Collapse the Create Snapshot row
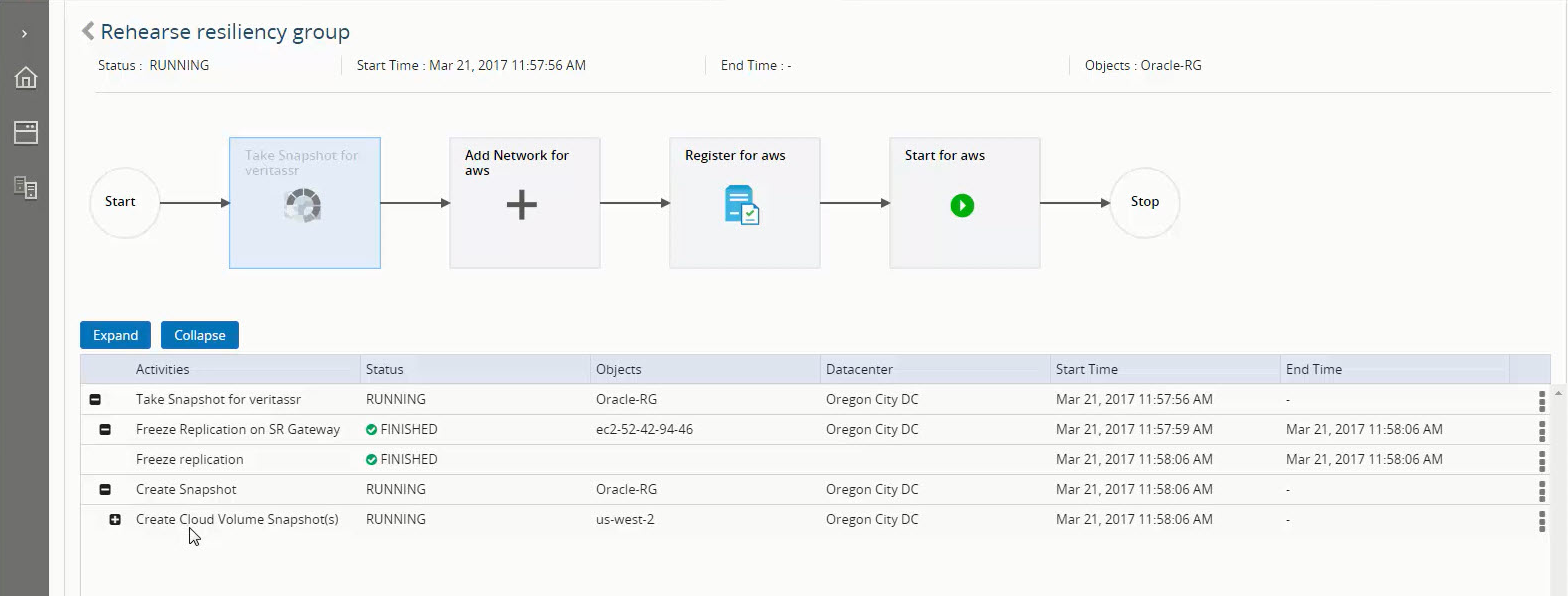Image resolution: width=1568 pixels, height=596 pixels. pos(105,490)
